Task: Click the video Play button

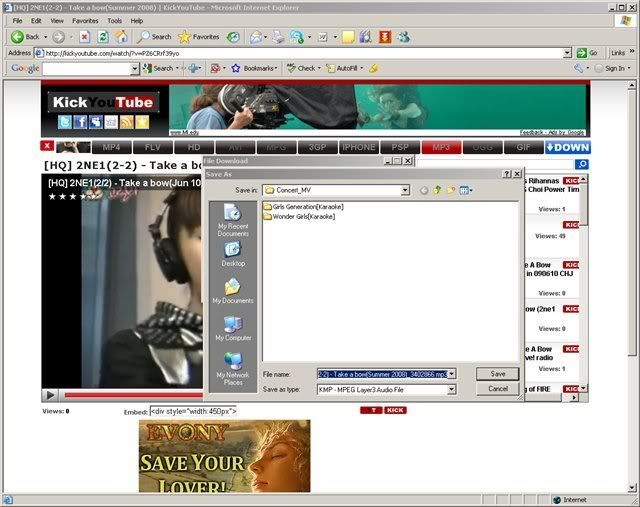Action: 50,395
